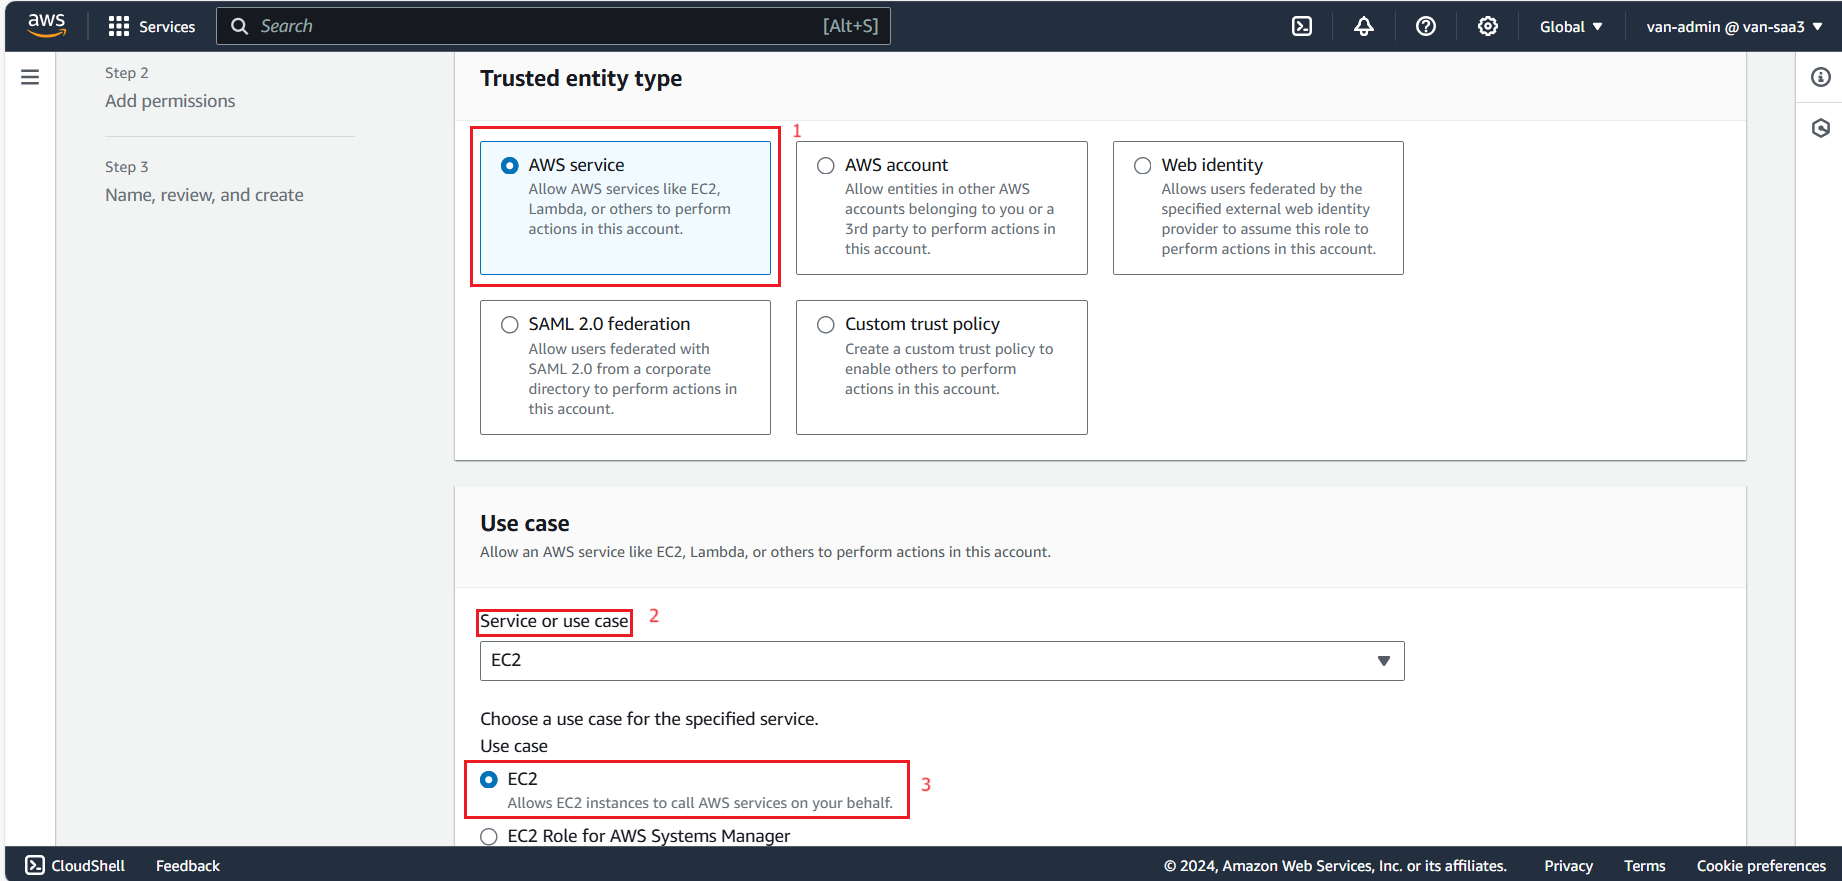Click the Use case section heading

tap(525, 523)
